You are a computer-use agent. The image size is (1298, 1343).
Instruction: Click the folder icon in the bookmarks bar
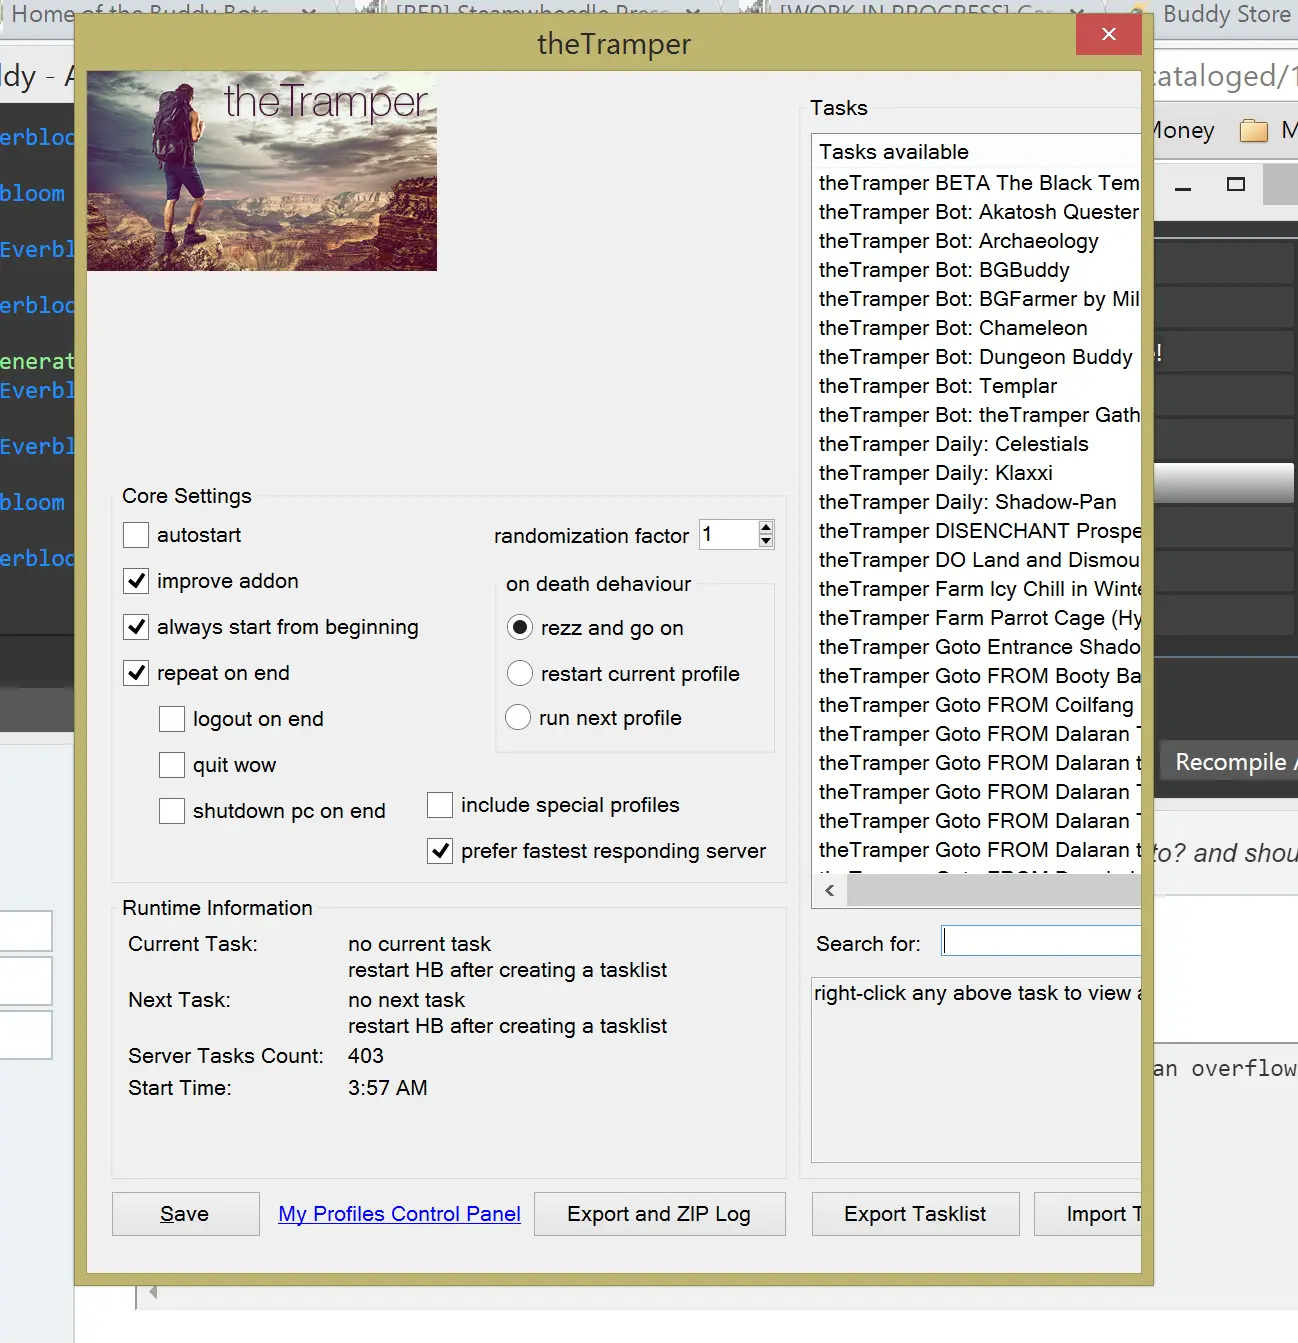[1253, 131]
